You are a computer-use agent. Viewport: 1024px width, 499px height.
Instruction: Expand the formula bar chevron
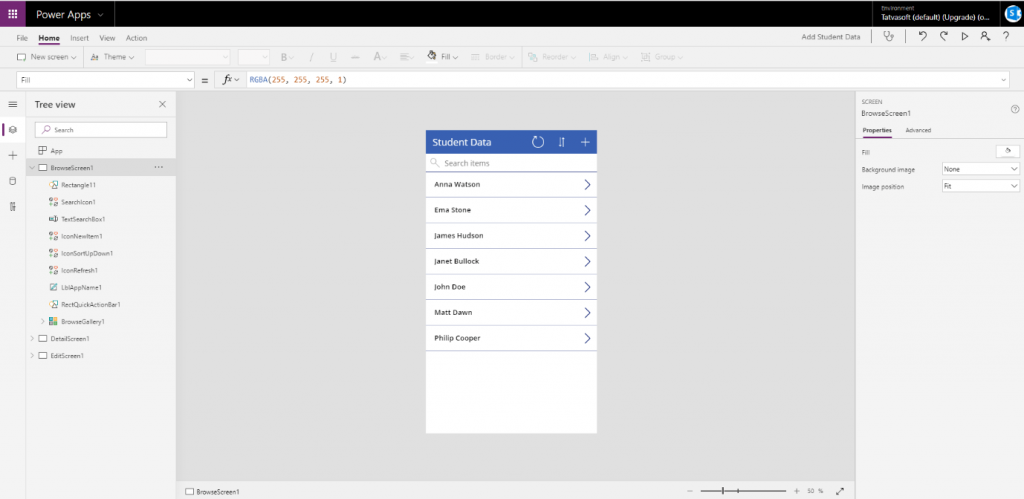1004,80
